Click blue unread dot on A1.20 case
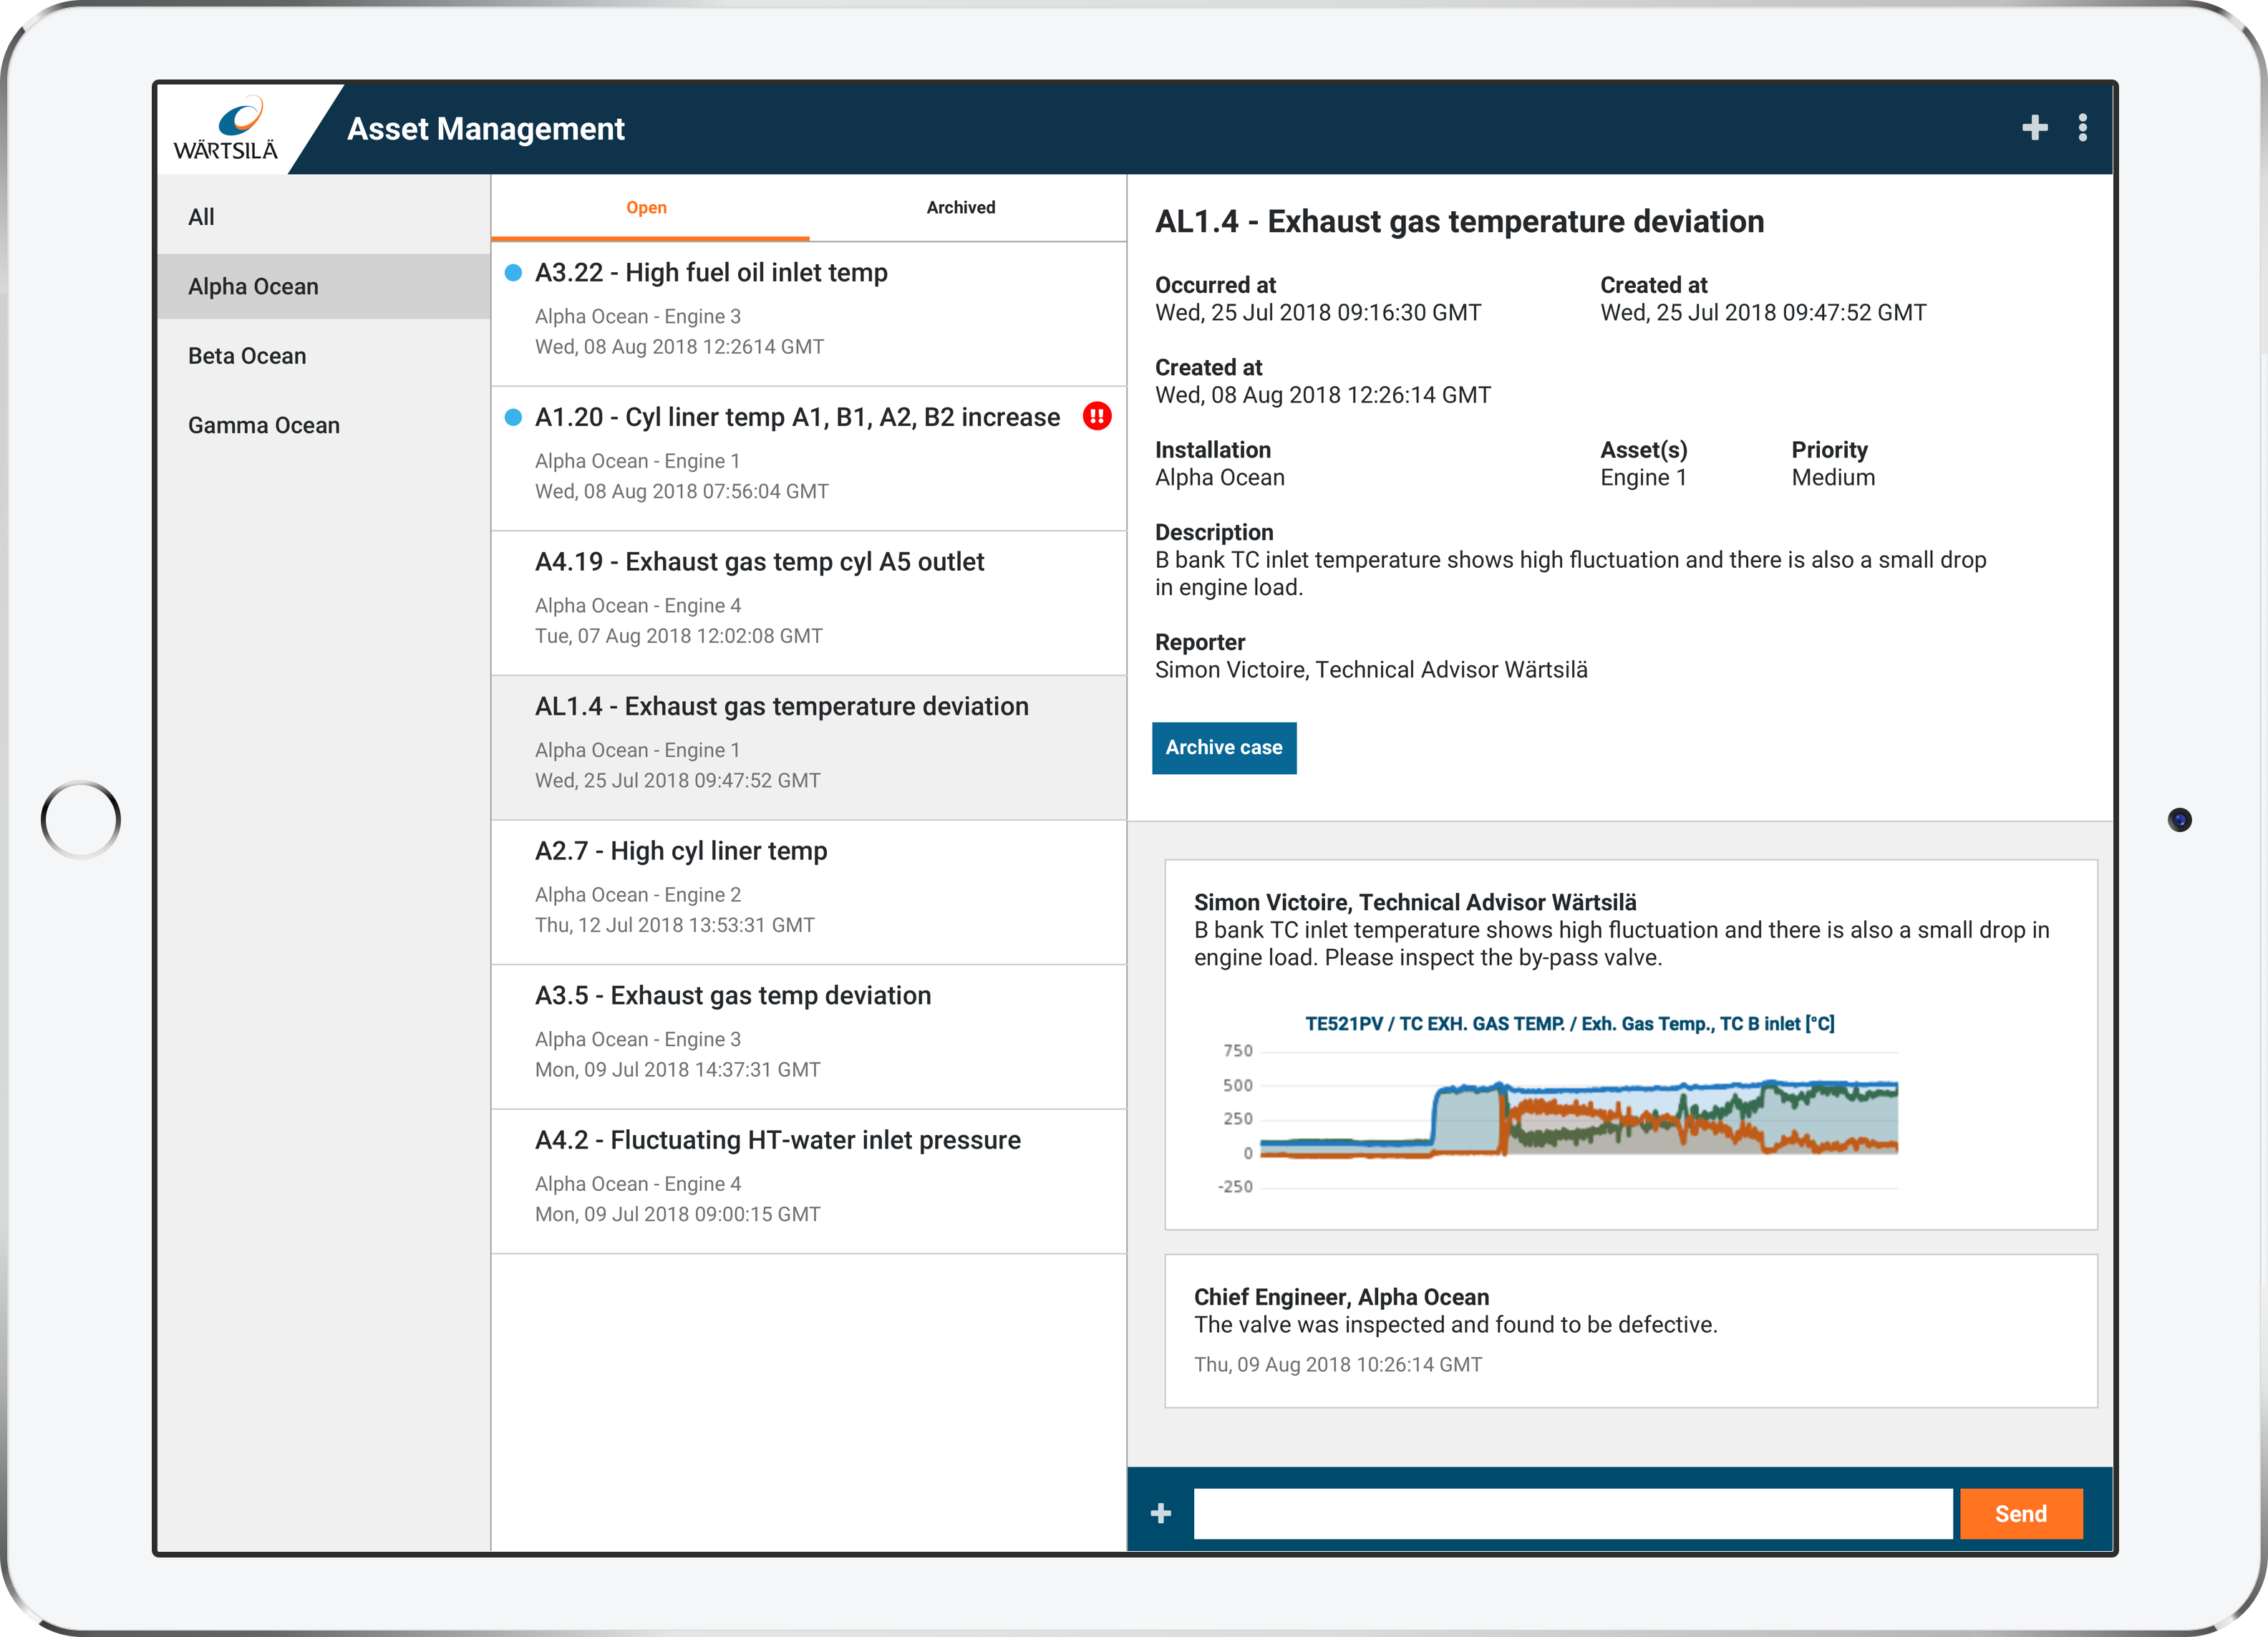Viewport: 2268px width, 1637px height. [x=513, y=417]
